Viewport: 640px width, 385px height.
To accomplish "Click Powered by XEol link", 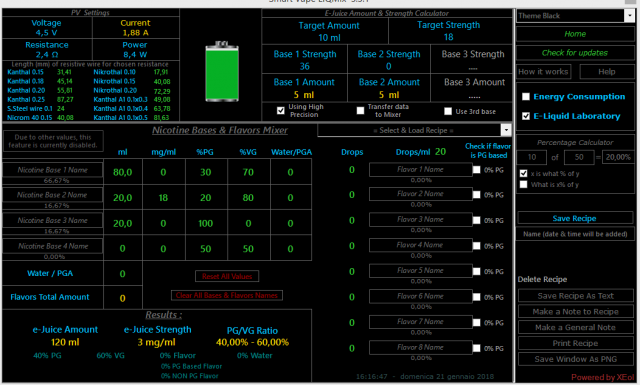I will click(603, 377).
